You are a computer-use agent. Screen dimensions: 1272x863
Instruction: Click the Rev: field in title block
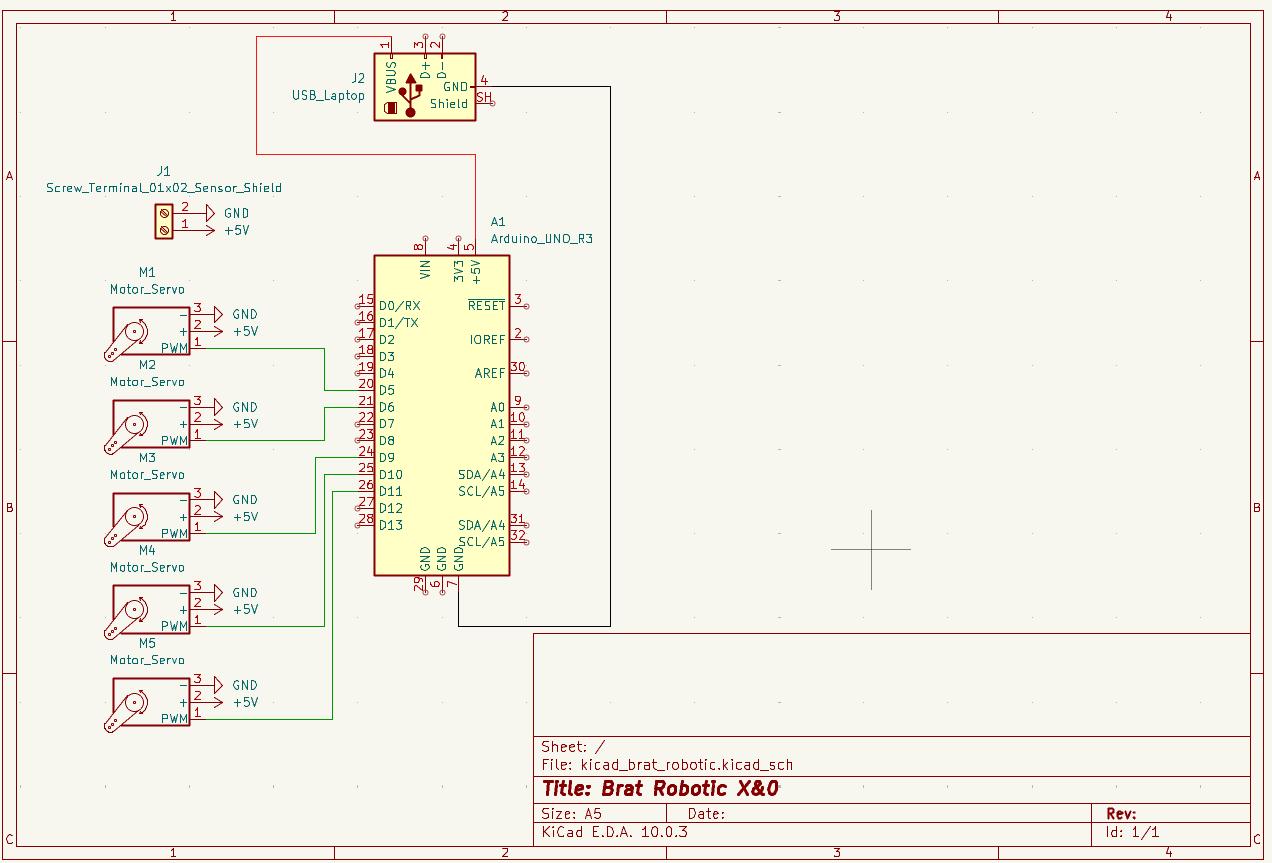[1120, 814]
